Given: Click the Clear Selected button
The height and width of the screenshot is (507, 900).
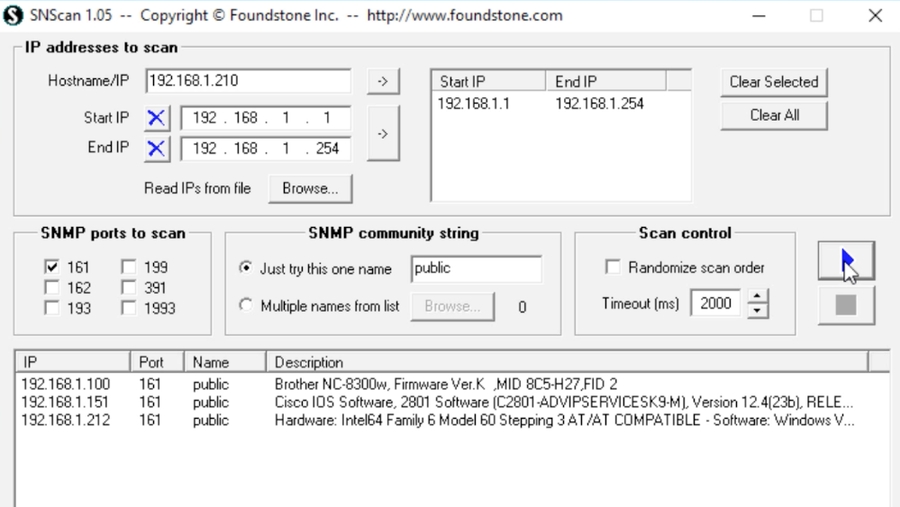Looking at the screenshot, I should 774,82.
